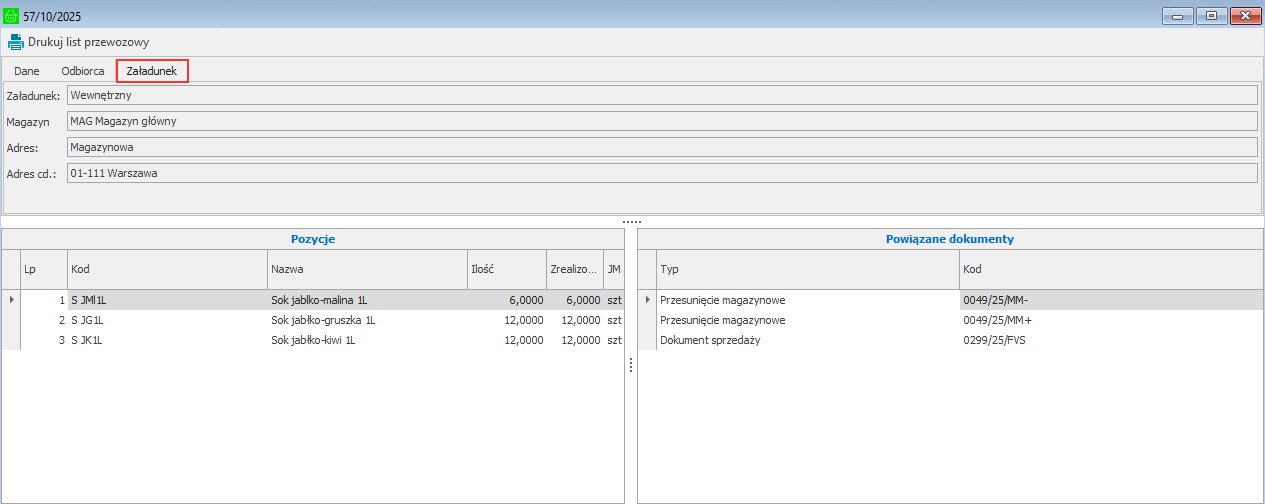Sort positions by Kod column header
This screenshot has height=504, width=1265.
click(167, 270)
